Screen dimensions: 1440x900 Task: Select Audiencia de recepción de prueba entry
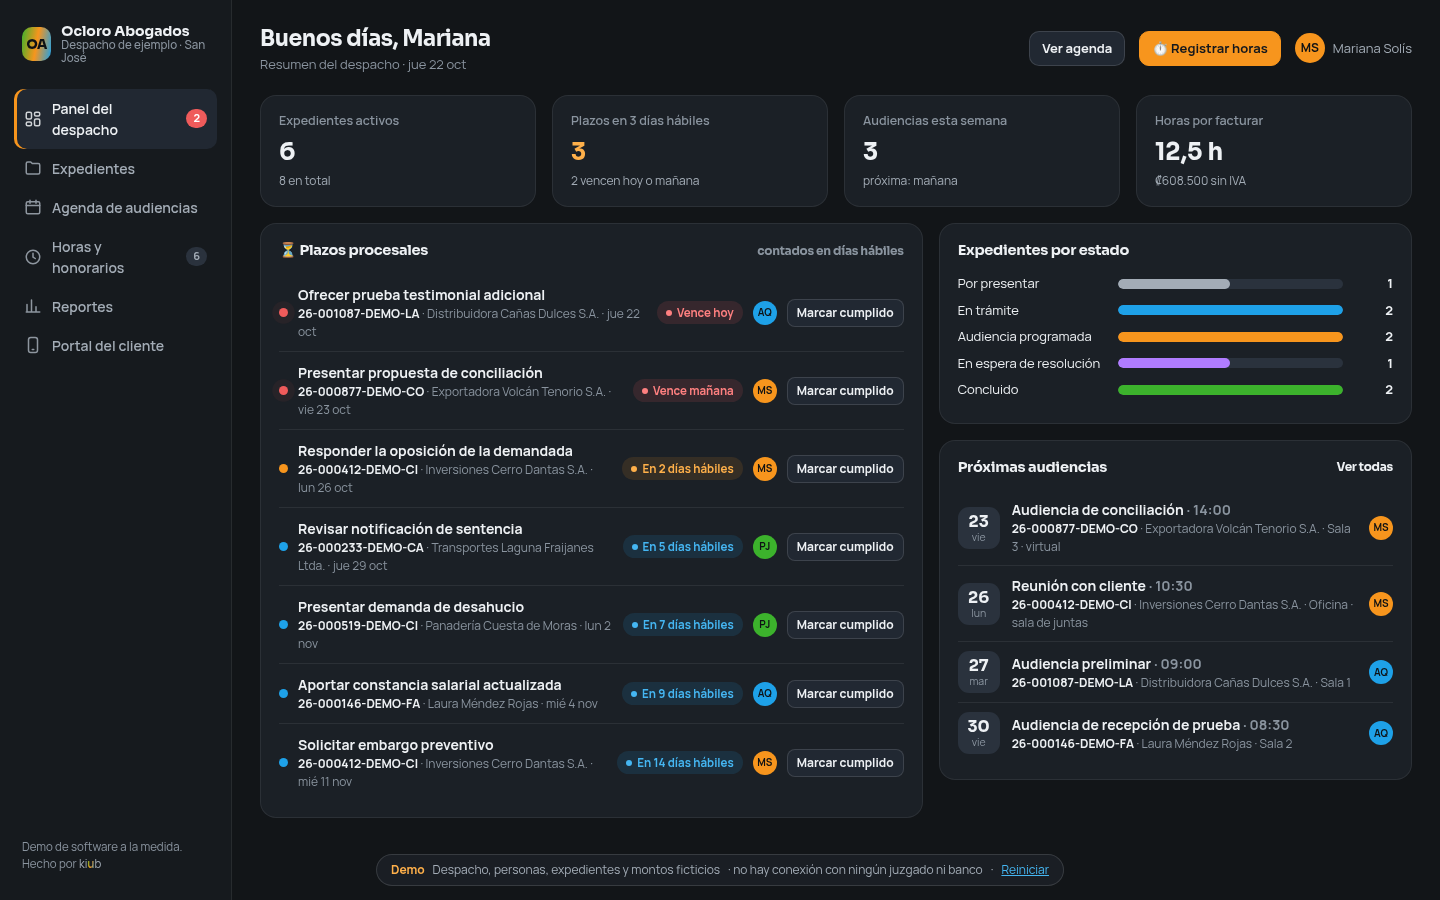pyautogui.click(x=1175, y=734)
